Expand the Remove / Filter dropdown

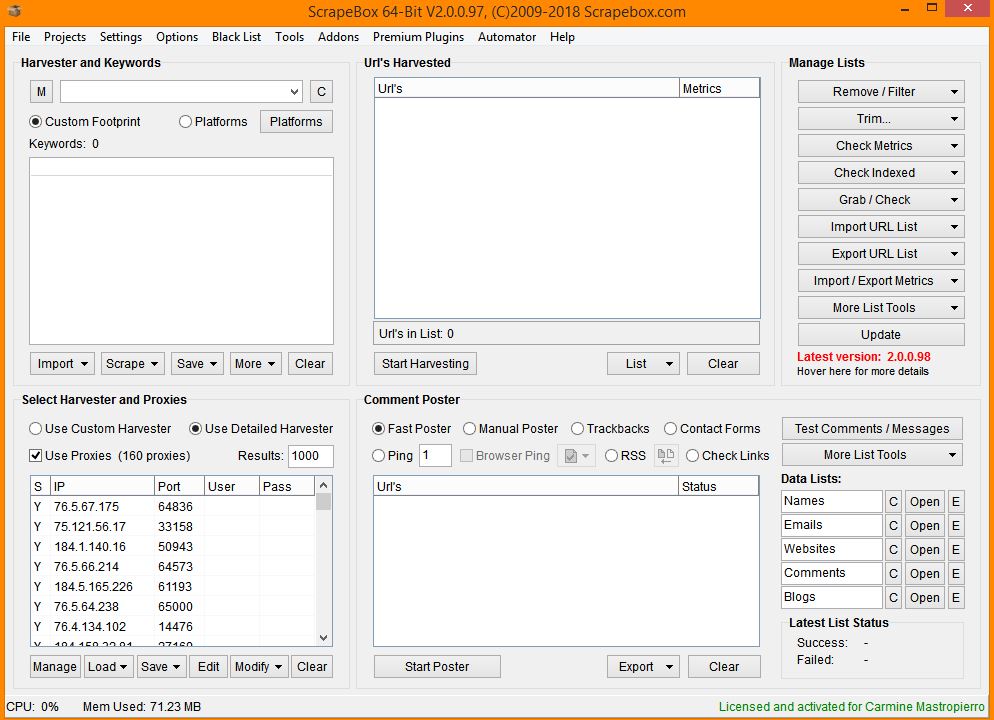click(x=881, y=92)
